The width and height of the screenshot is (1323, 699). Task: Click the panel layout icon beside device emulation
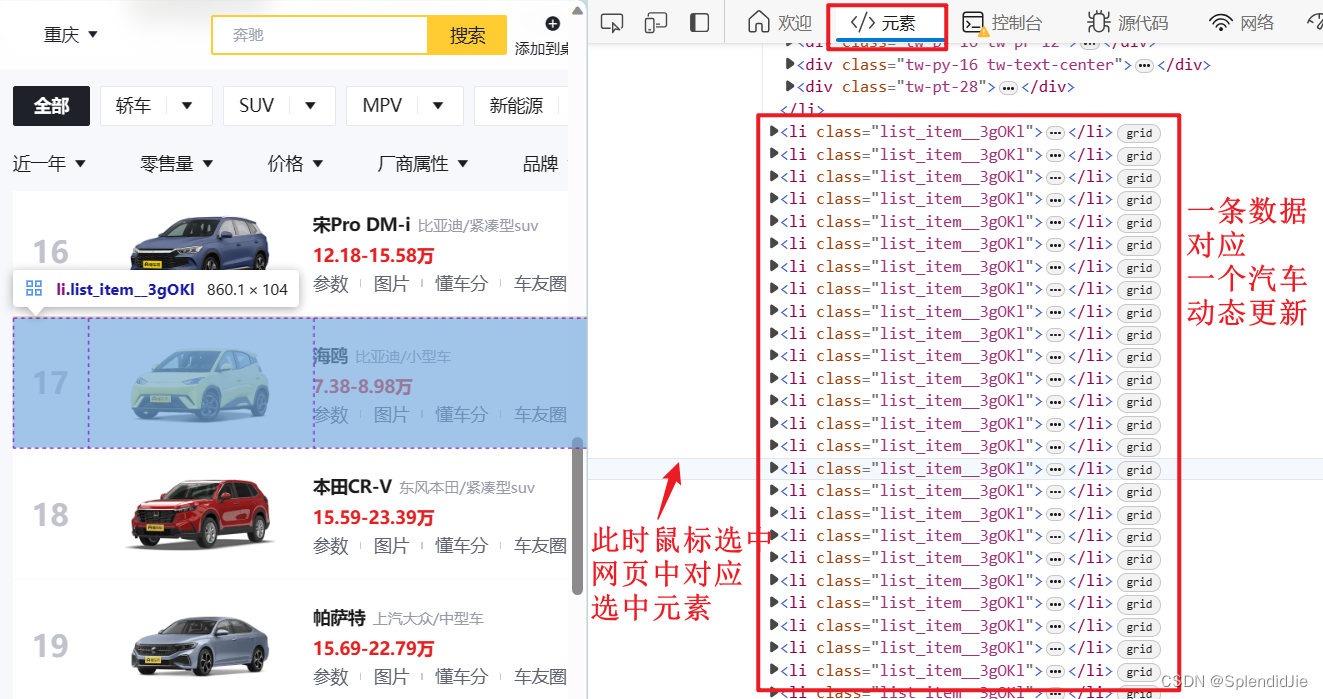point(700,23)
